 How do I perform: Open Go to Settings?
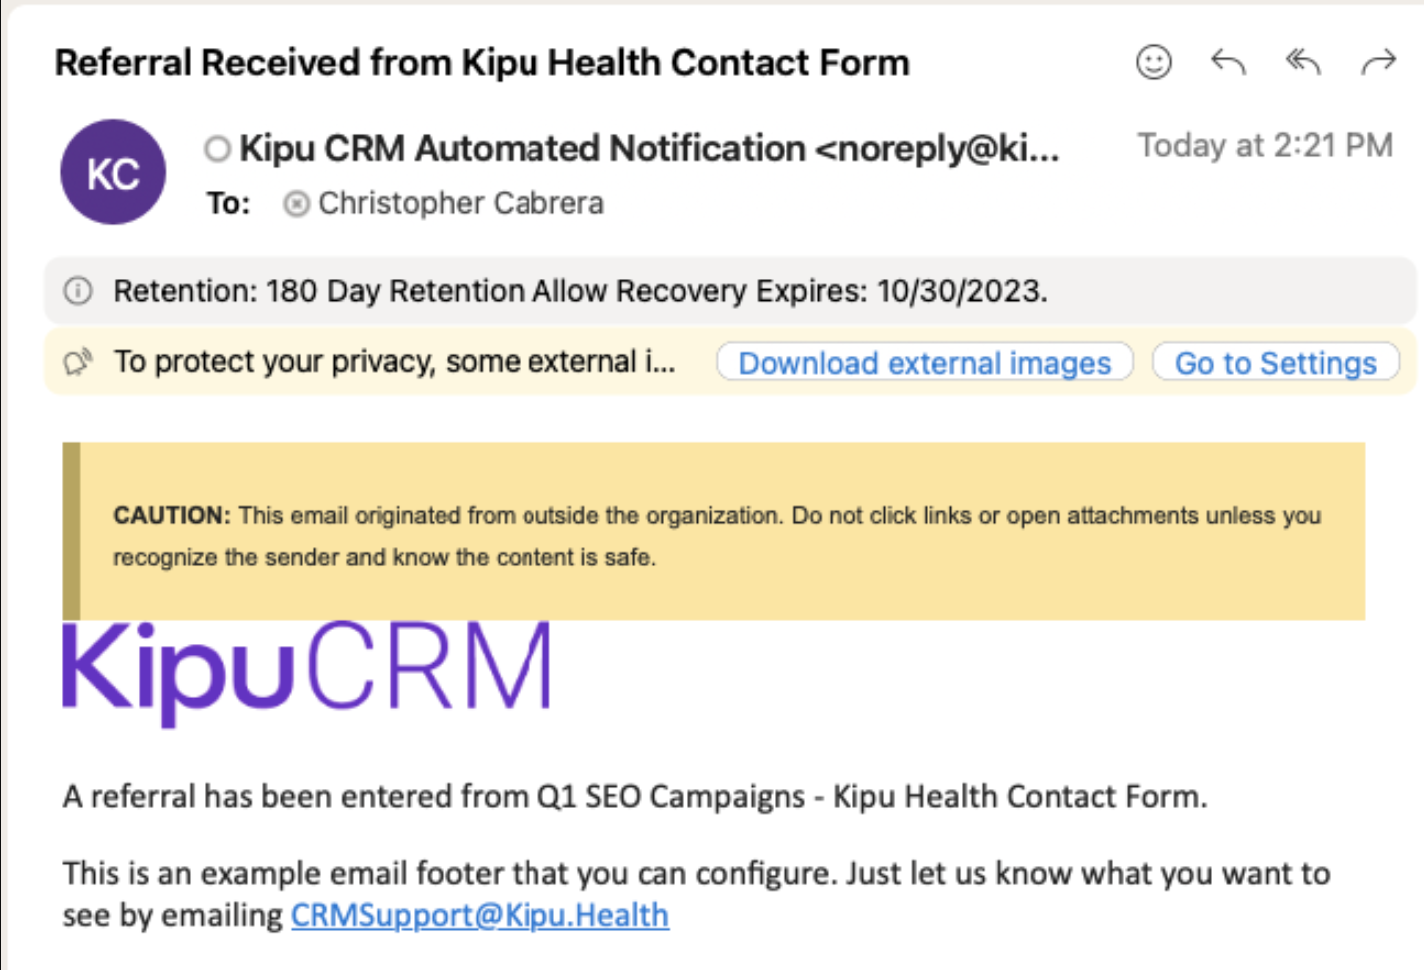(1275, 362)
